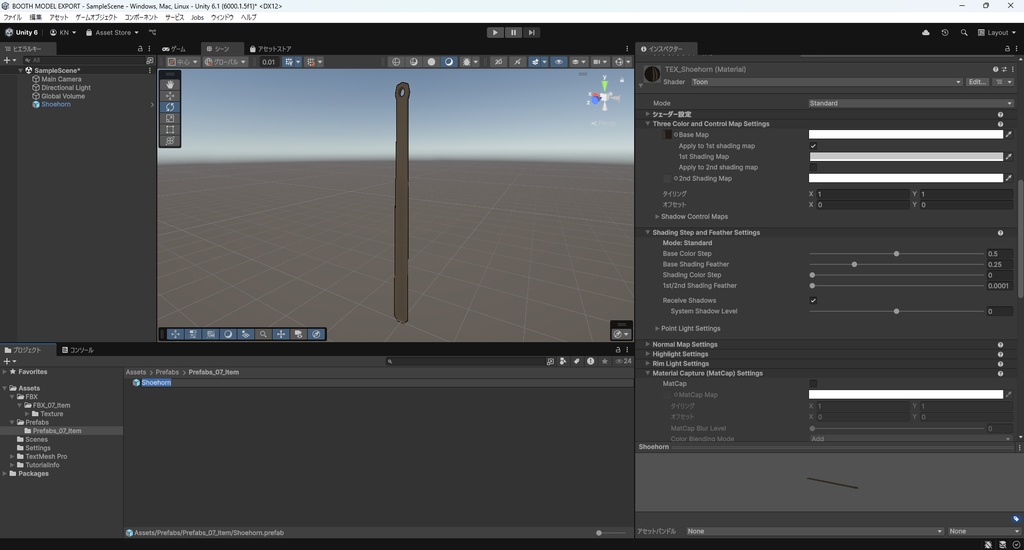Open the Asset Store dropdown button
Image resolution: width=1024 pixels, height=550 pixels.
pos(112,33)
